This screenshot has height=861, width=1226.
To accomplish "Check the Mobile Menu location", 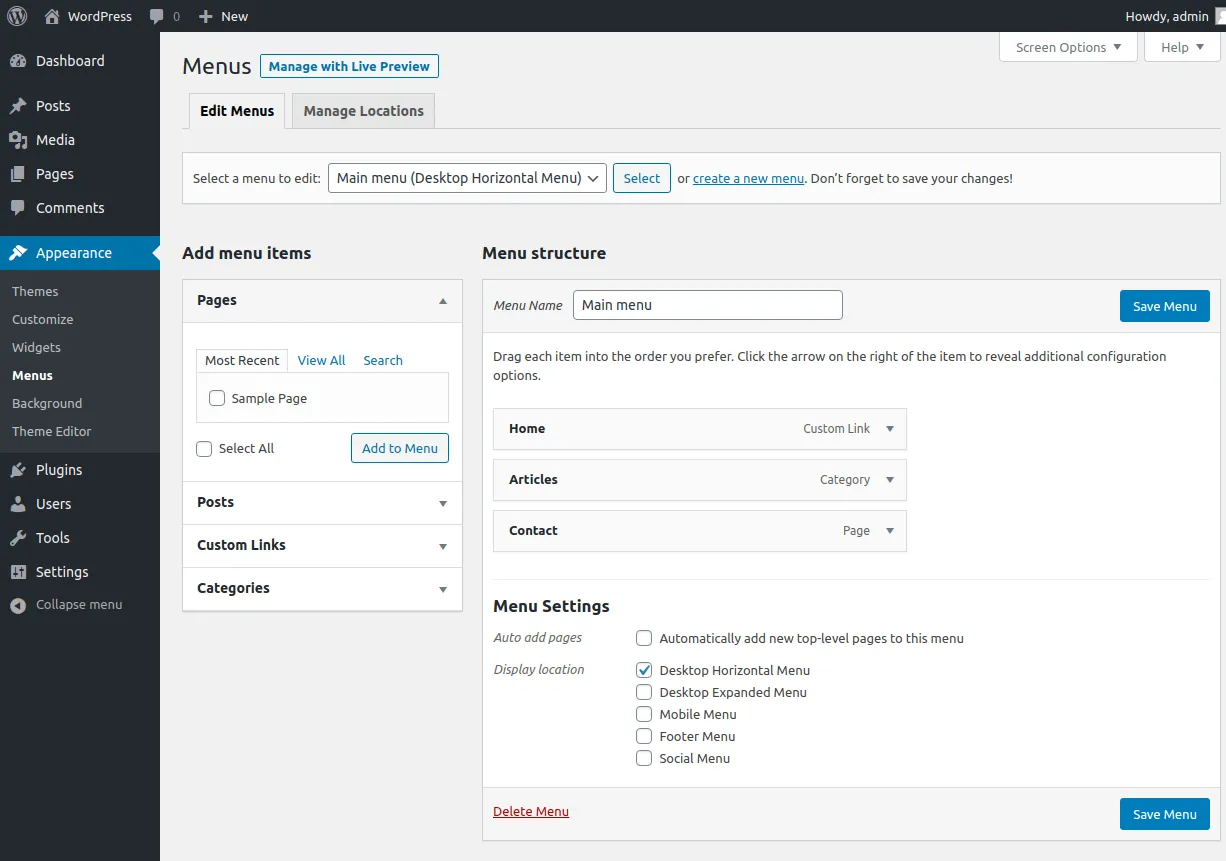I will 644,714.
